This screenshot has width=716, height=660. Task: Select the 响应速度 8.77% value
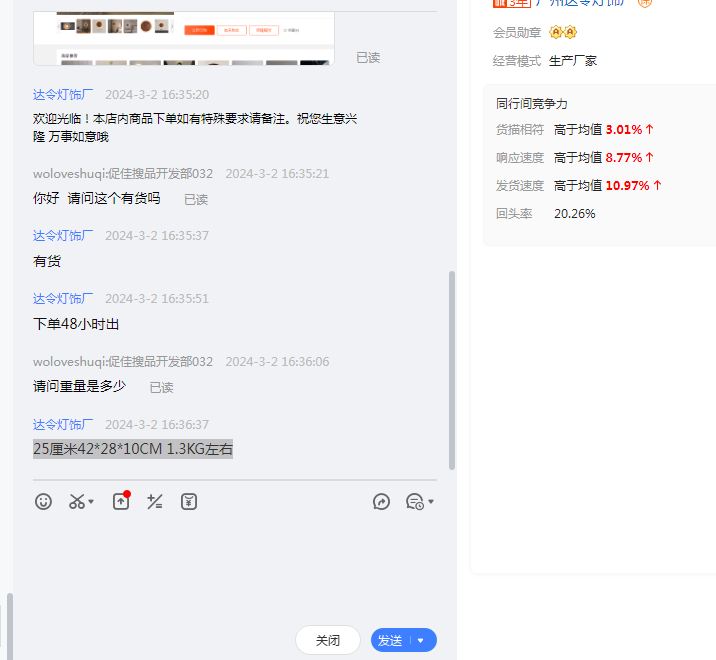coord(624,158)
